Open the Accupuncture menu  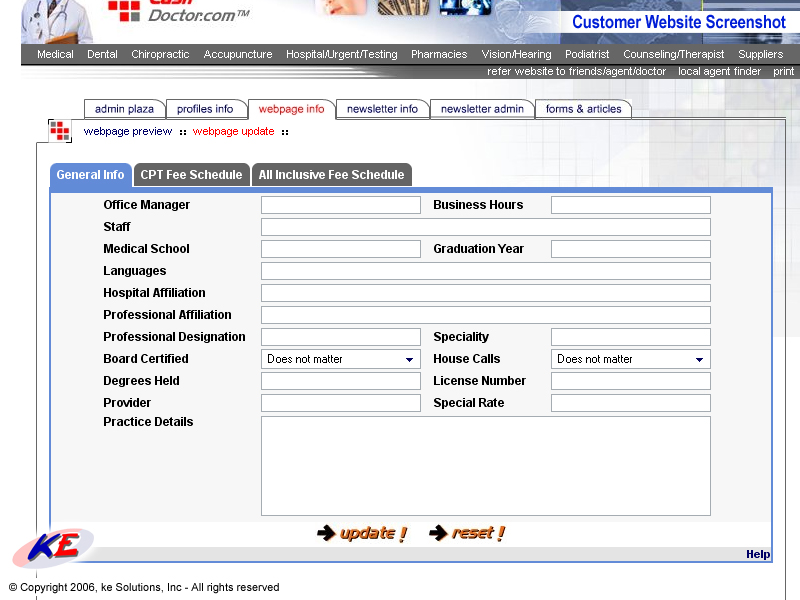coord(238,54)
